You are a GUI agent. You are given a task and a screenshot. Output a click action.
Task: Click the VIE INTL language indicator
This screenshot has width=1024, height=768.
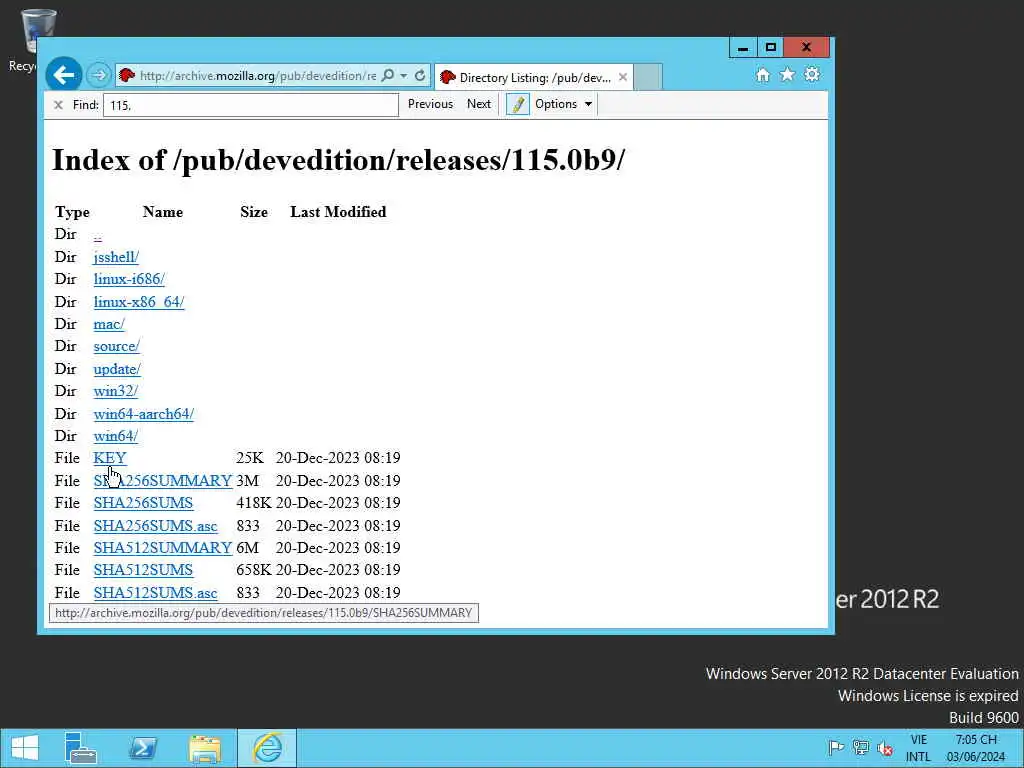[918, 748]
